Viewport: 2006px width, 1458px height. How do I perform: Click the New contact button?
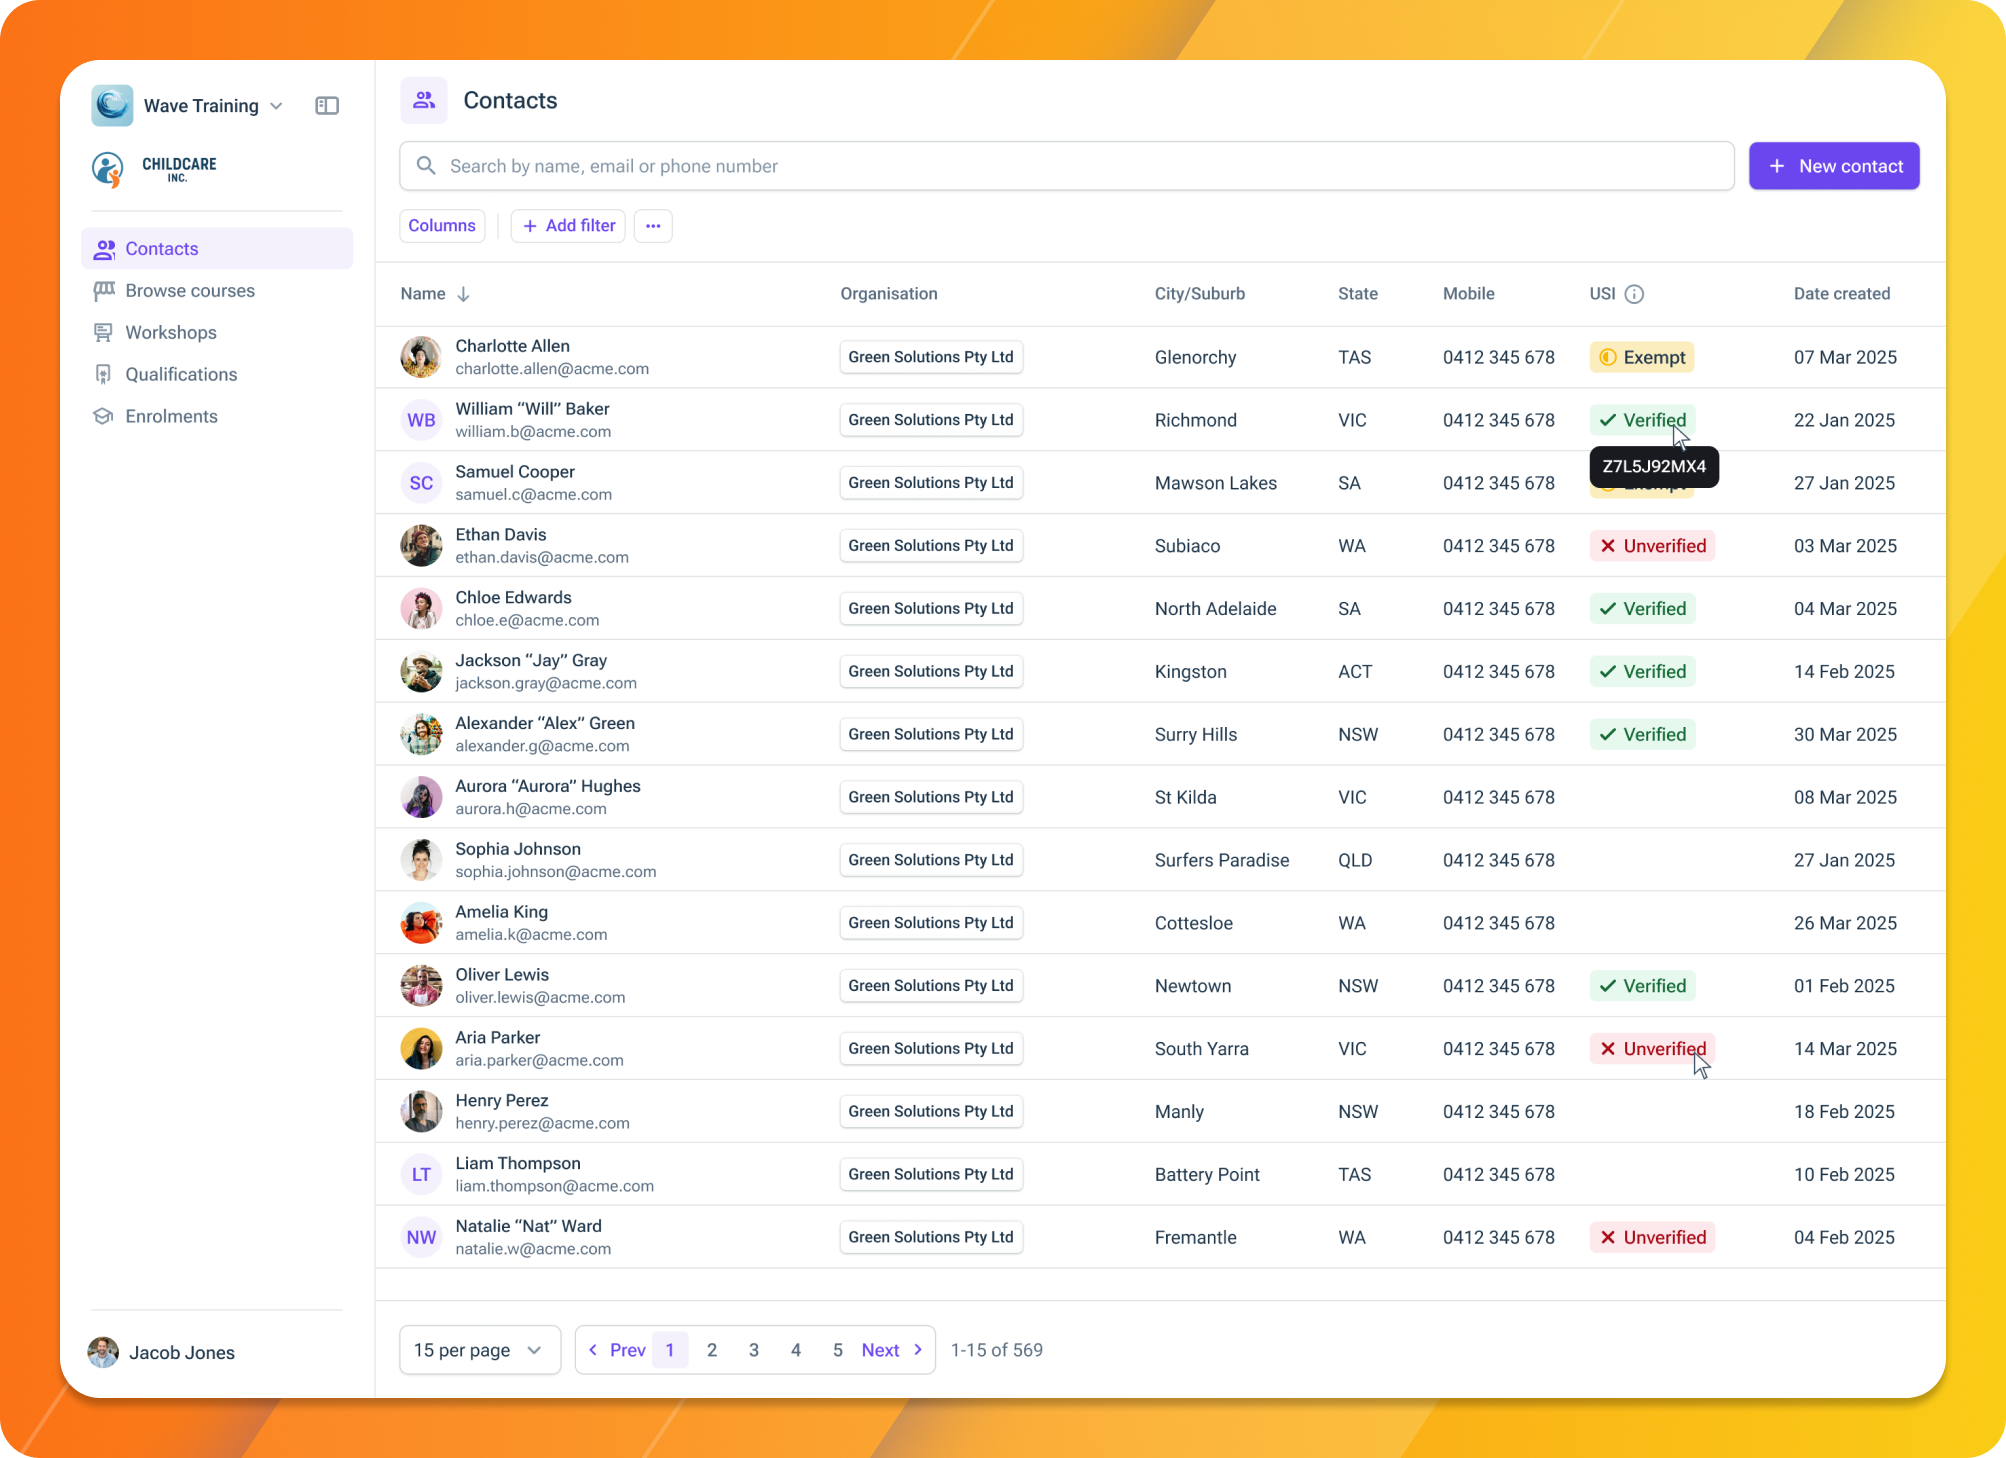1834,166
